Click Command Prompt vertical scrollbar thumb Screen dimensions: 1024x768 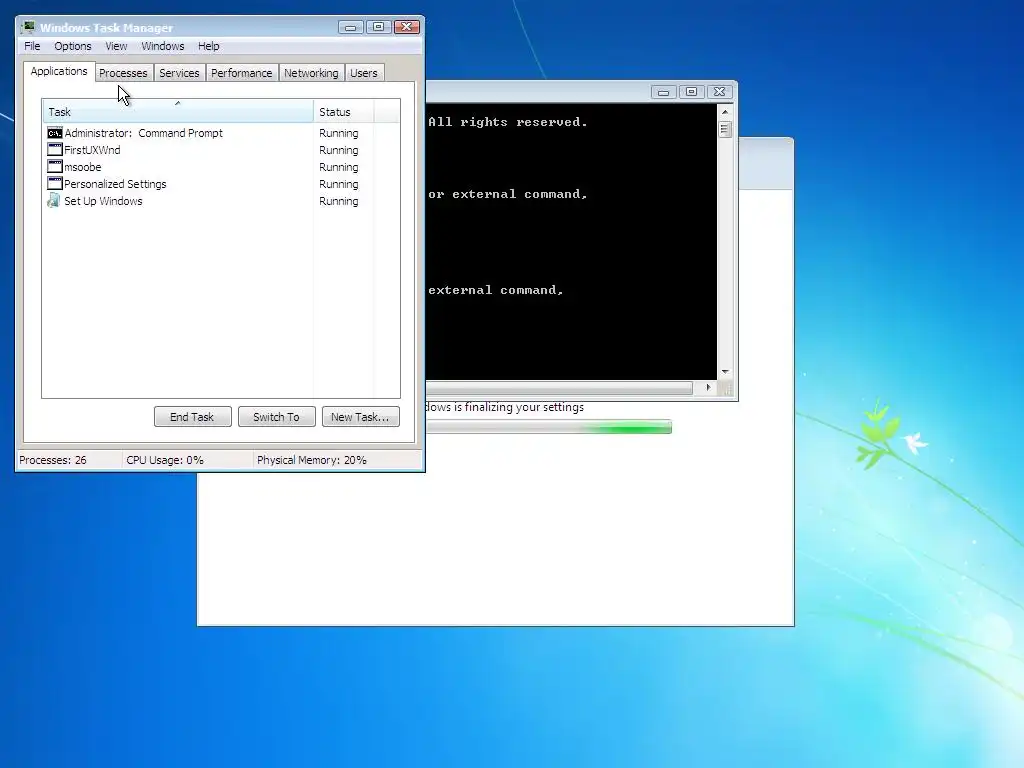(725, 129)
